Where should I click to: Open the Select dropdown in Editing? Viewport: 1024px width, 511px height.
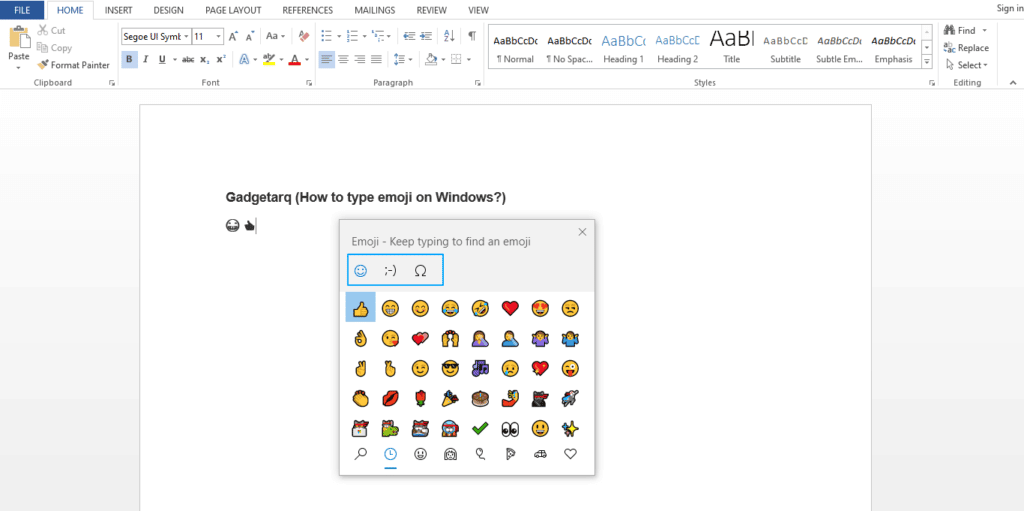[967, 65]
